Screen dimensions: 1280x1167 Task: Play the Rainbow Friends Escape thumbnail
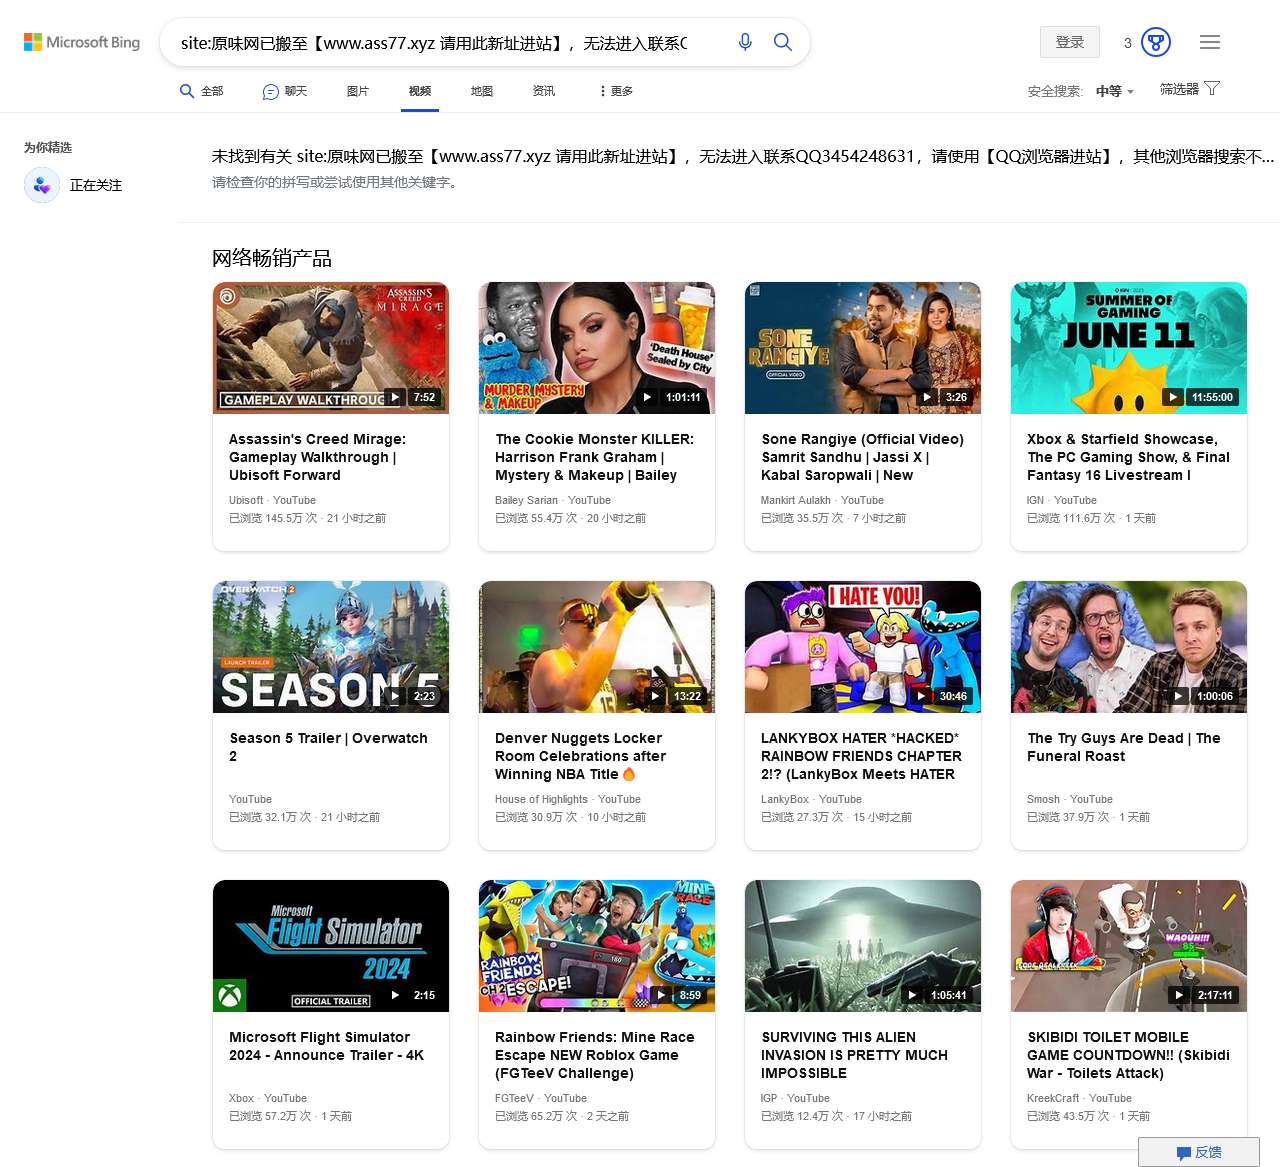tap(597, 946)
